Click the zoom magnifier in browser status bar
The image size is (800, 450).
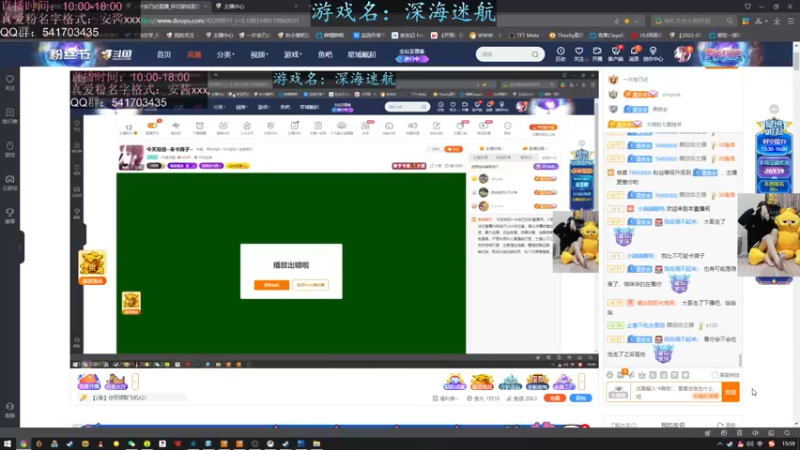pyautogui.click(x=787, y=433)
